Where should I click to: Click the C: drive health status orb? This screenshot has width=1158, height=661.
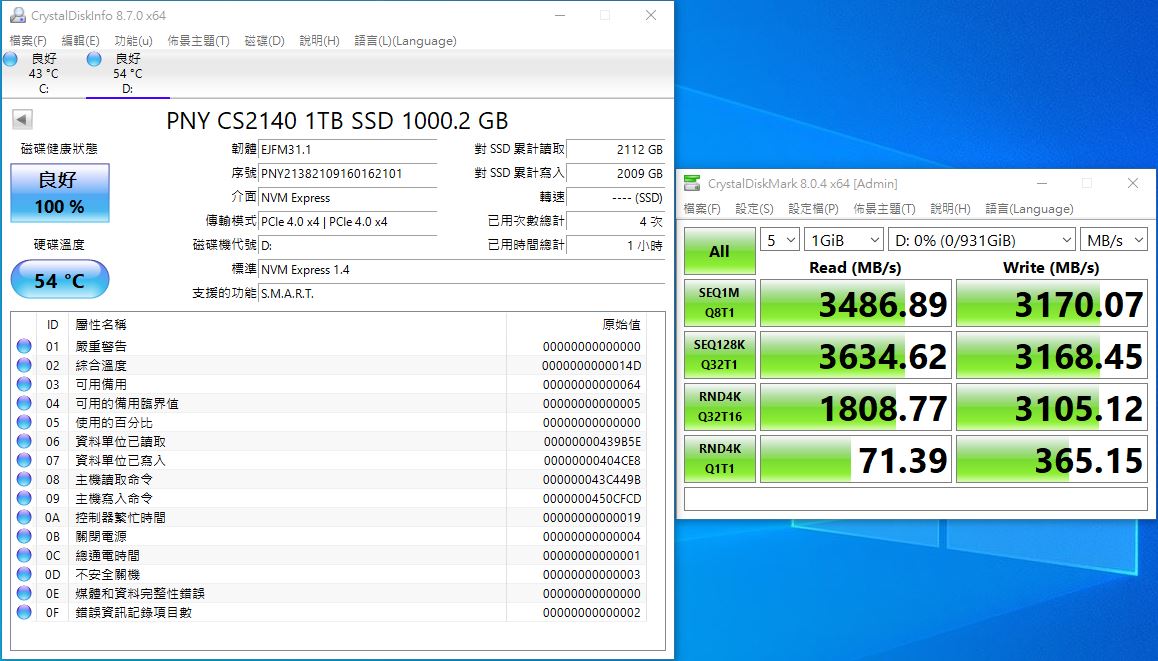coord(11,59)
